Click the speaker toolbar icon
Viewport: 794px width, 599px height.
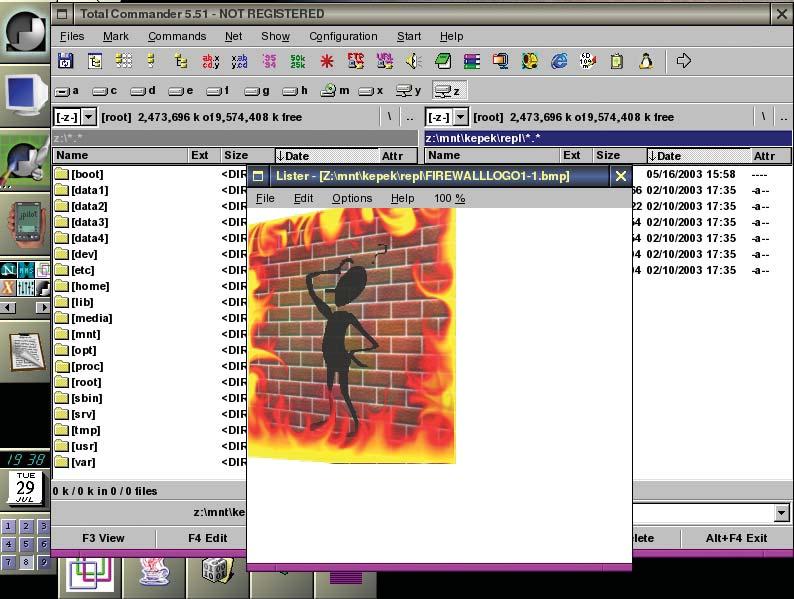pos(413,61)
